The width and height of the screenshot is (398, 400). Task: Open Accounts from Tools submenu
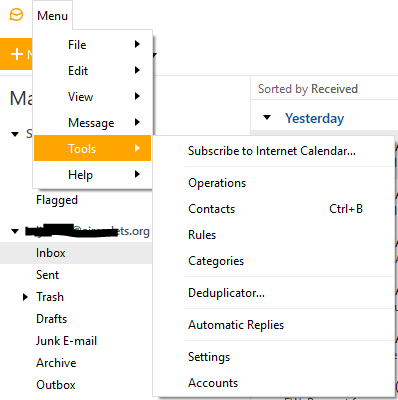(x=273, y=383)
